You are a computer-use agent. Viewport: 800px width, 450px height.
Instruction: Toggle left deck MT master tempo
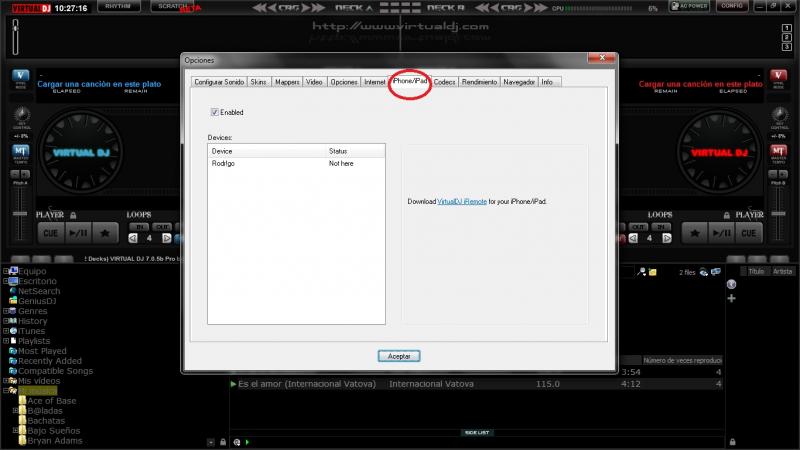point(20,151)
